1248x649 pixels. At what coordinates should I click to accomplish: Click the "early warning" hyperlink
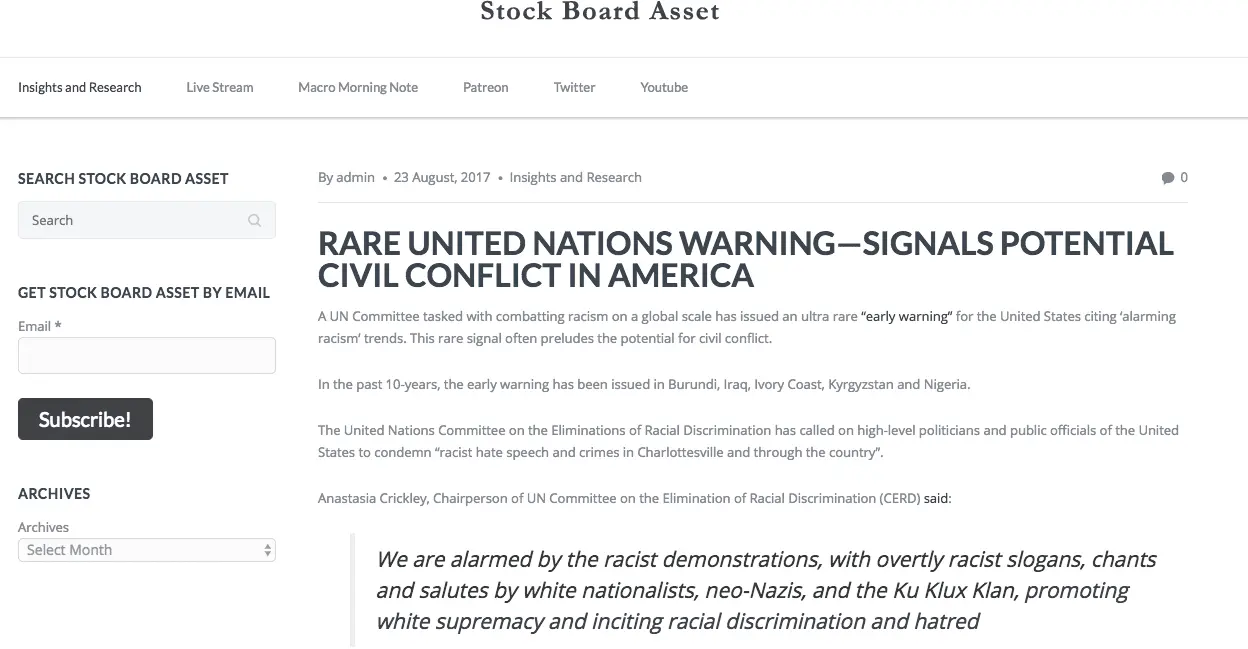(x=905, y=317)
